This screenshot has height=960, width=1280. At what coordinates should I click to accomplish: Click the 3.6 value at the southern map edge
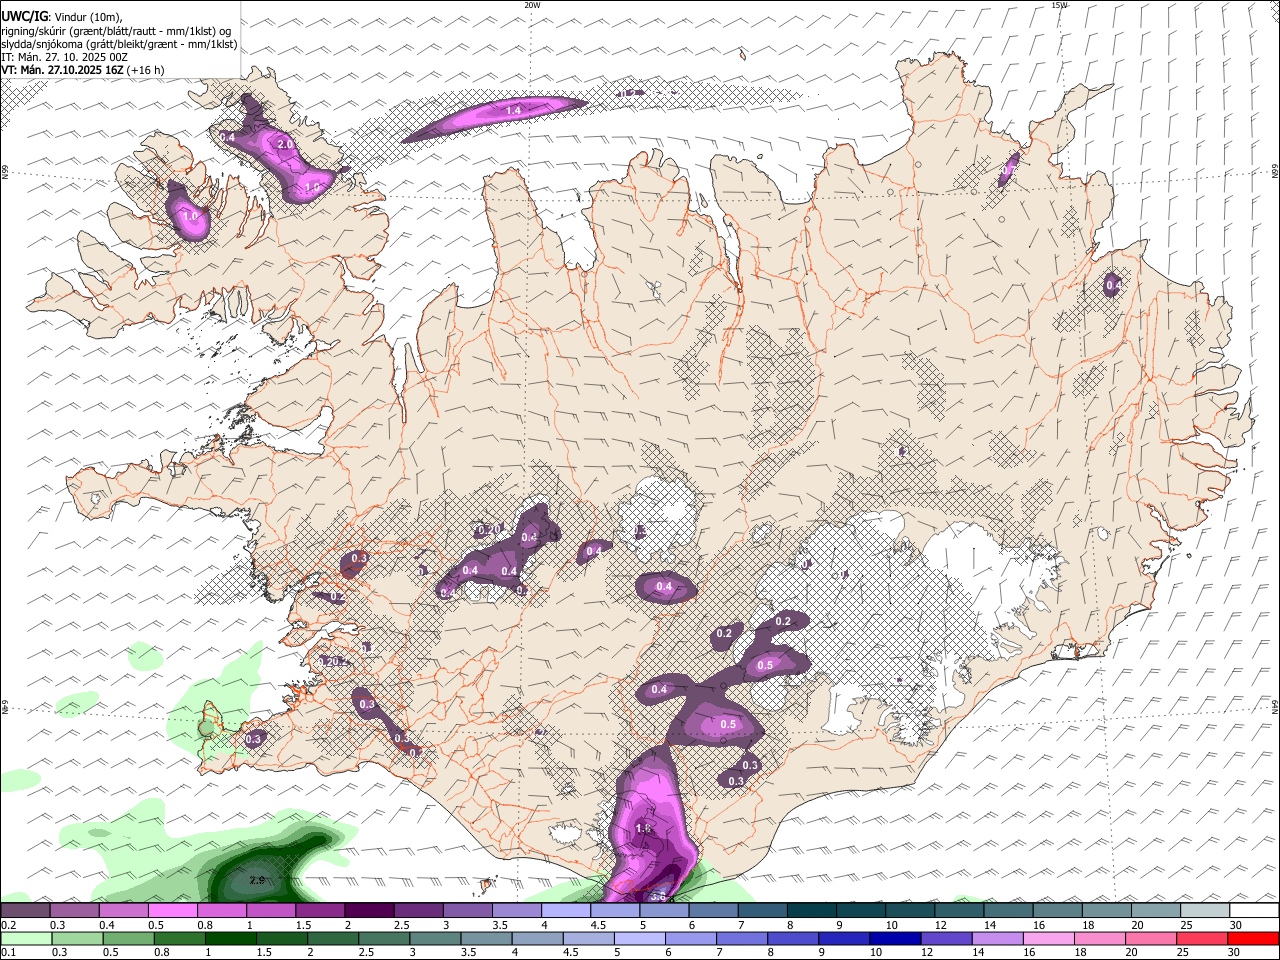pyautogui.click(x=658, y=897)
